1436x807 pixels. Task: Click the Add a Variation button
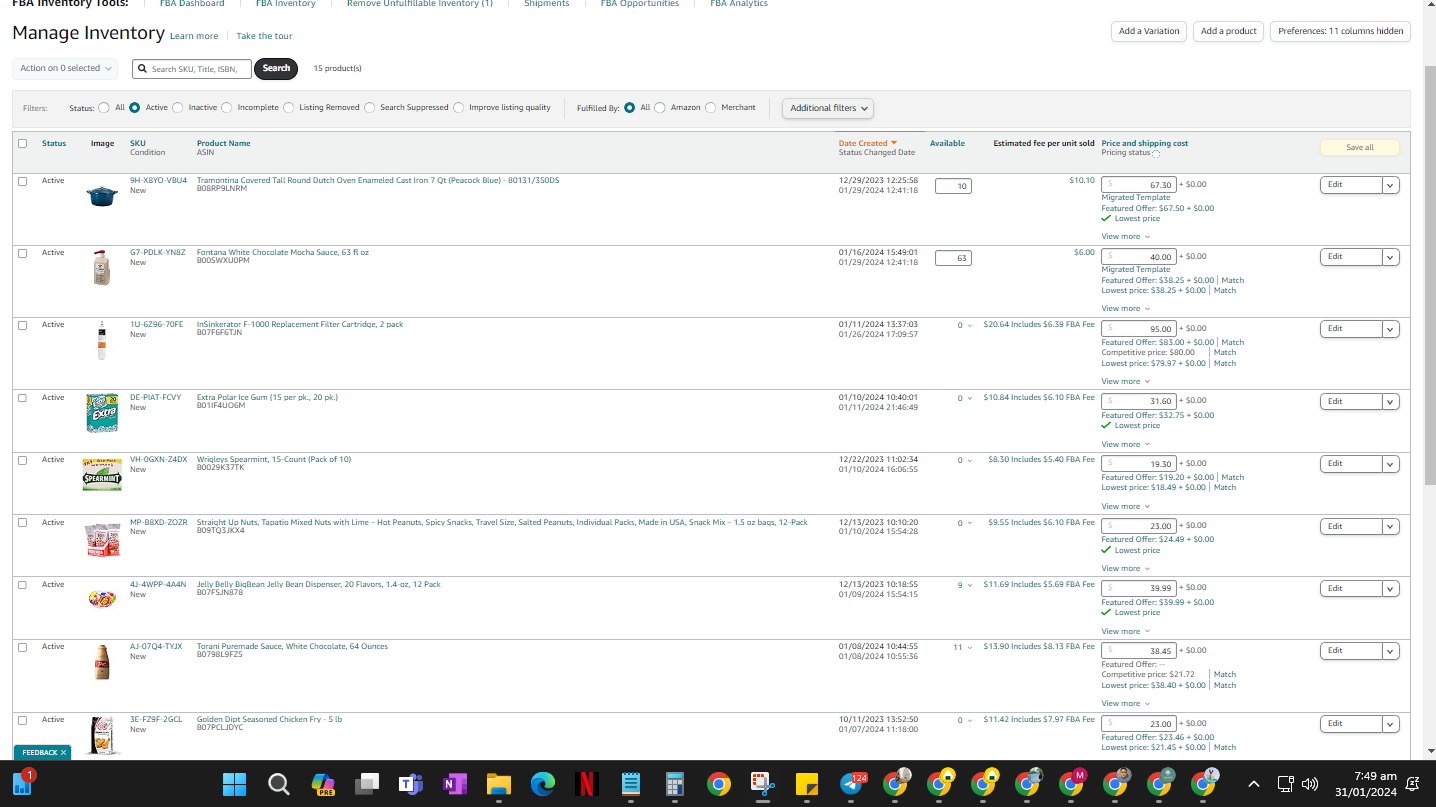tap(1149, 31)
